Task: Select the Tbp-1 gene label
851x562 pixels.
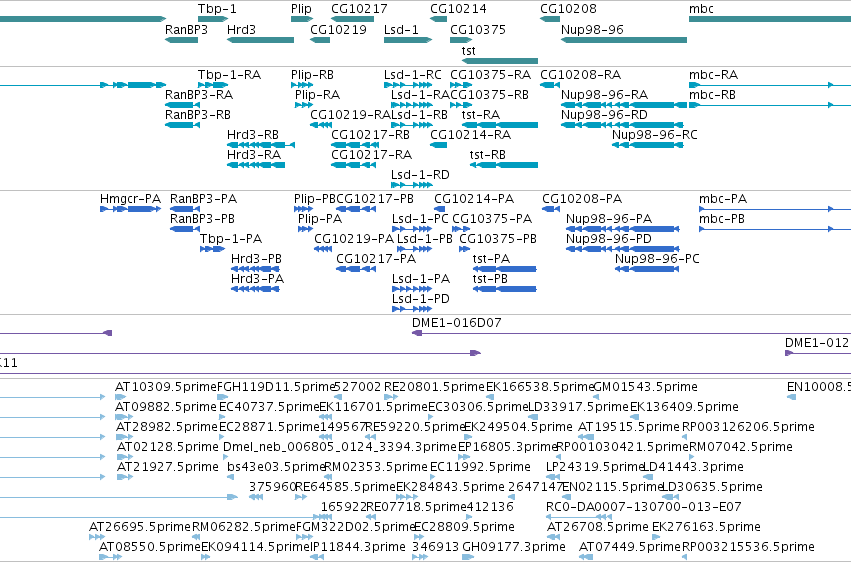Action: point(217,9)
